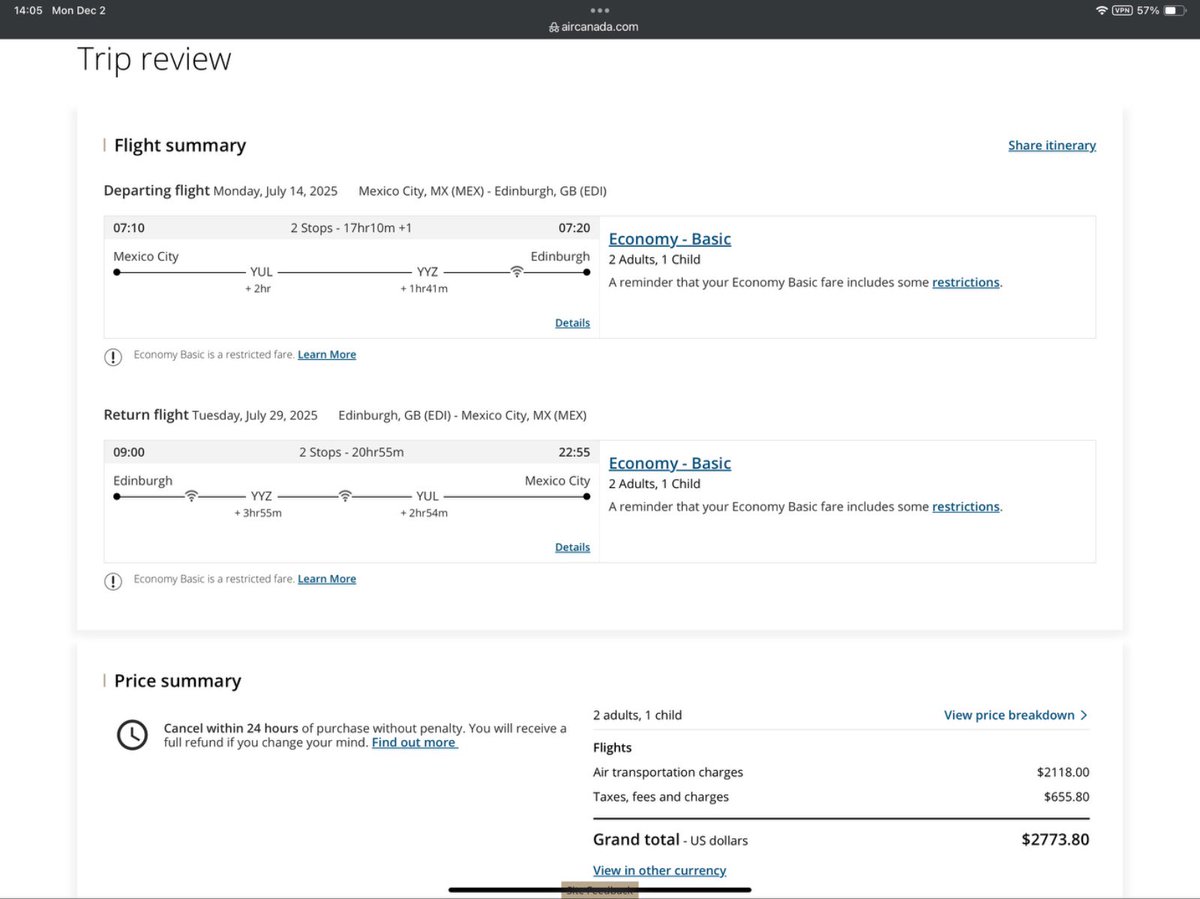Screen dimensions: 1200x899
Task: Open departing Economy - Basic fare link
Action: click(x=670, y=239)
